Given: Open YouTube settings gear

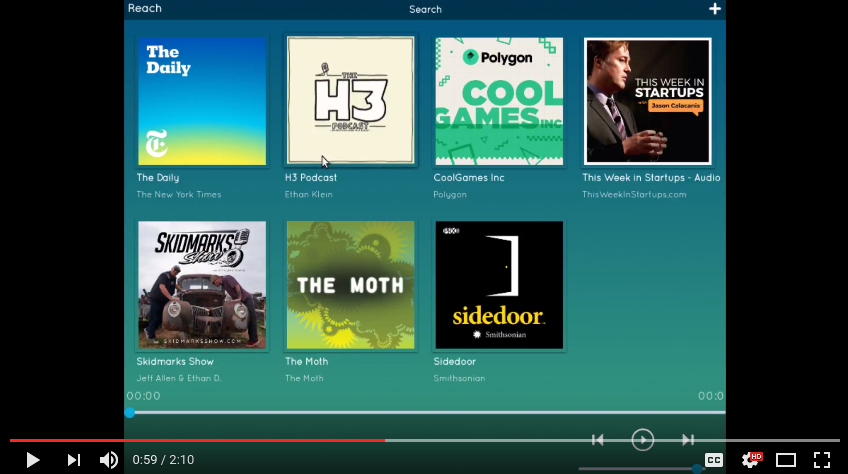Looking at the screenshot, I should click(x=750, y=460).
